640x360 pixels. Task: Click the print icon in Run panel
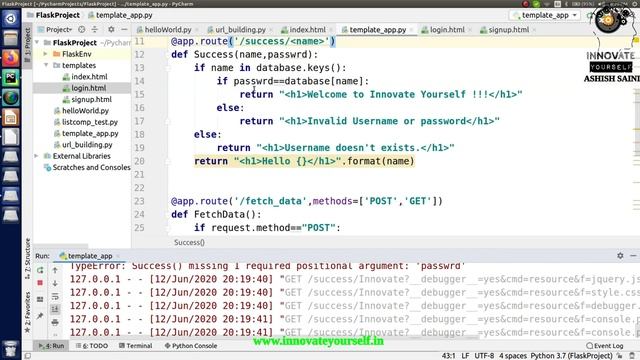[55, 322]
